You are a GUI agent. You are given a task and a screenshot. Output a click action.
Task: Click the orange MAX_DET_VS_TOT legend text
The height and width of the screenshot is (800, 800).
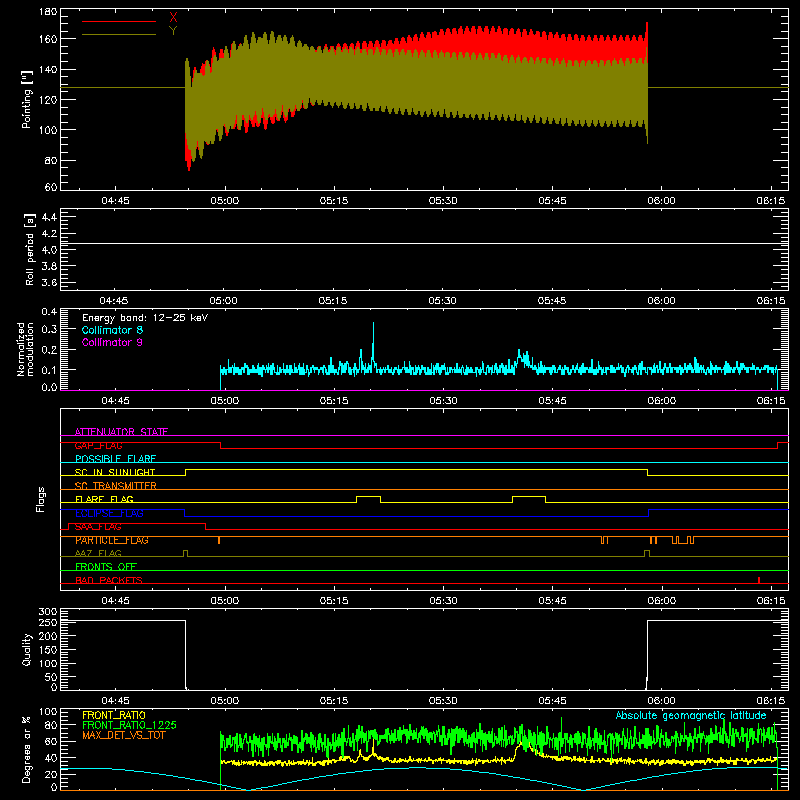tap(124, 735)
